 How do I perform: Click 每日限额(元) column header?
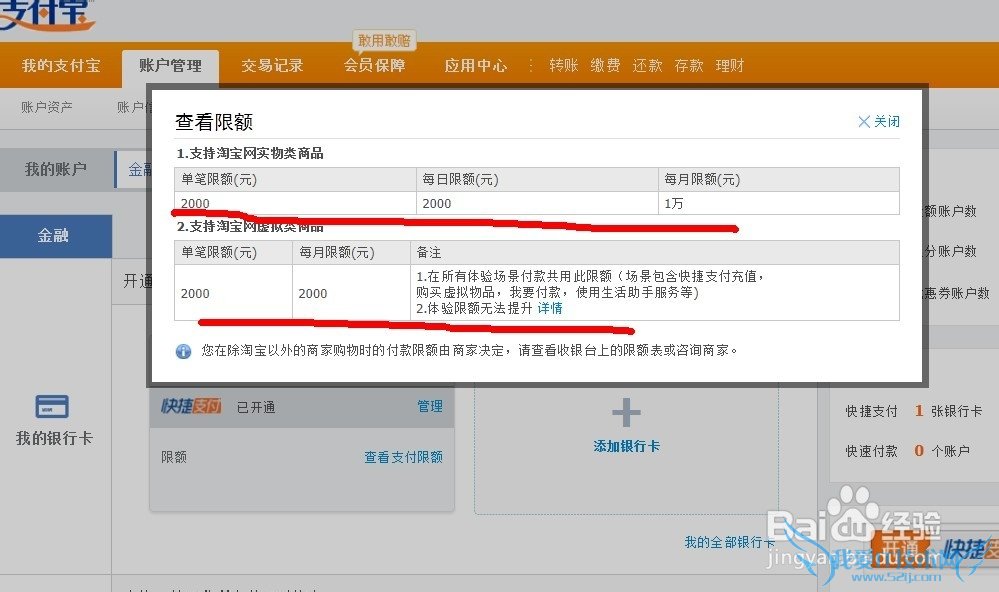[x=537, y=180]
